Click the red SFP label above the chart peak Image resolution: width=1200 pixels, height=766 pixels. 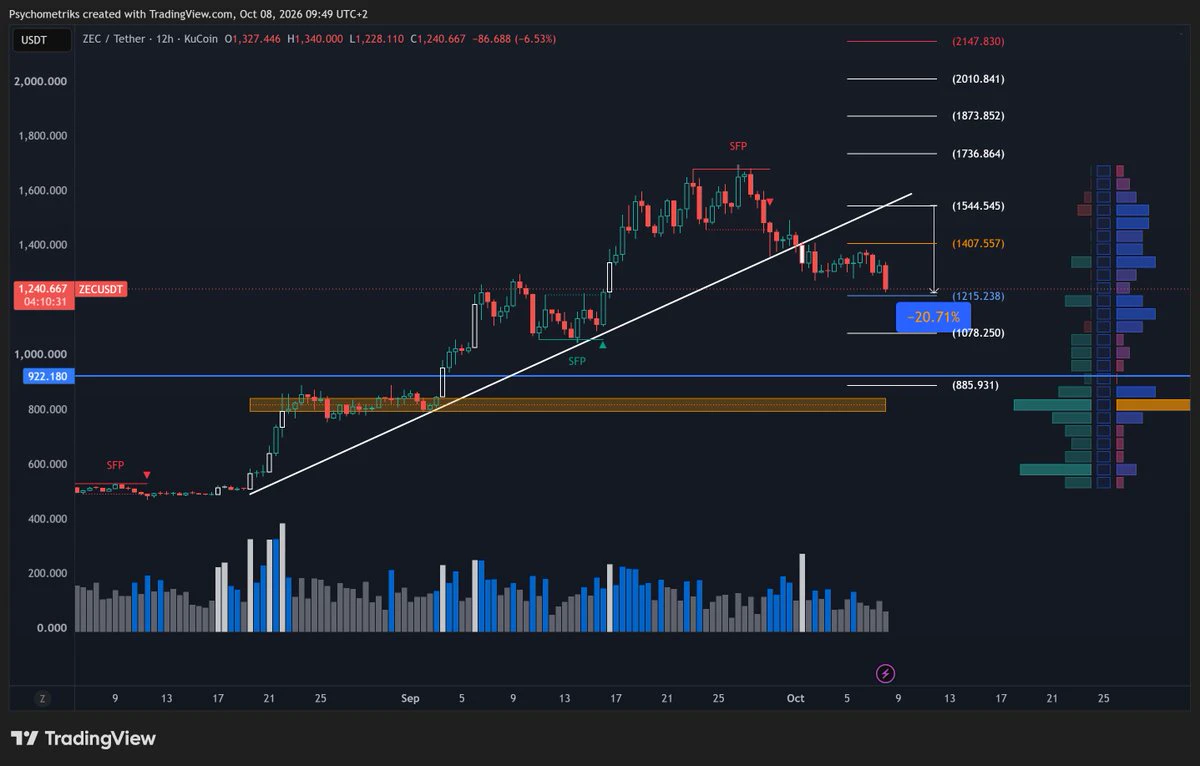pyautogui.click(x=738, y=146)
